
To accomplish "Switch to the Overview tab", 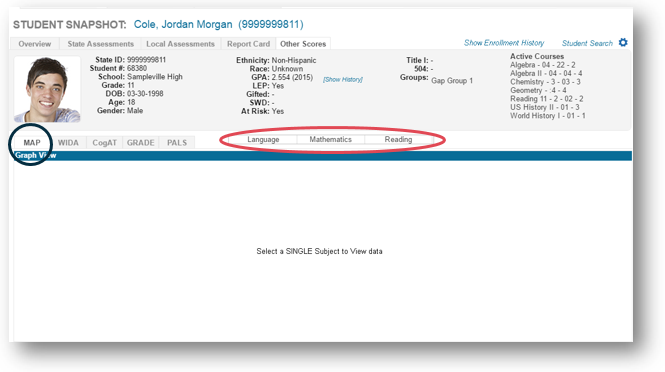I will point(35,44).
